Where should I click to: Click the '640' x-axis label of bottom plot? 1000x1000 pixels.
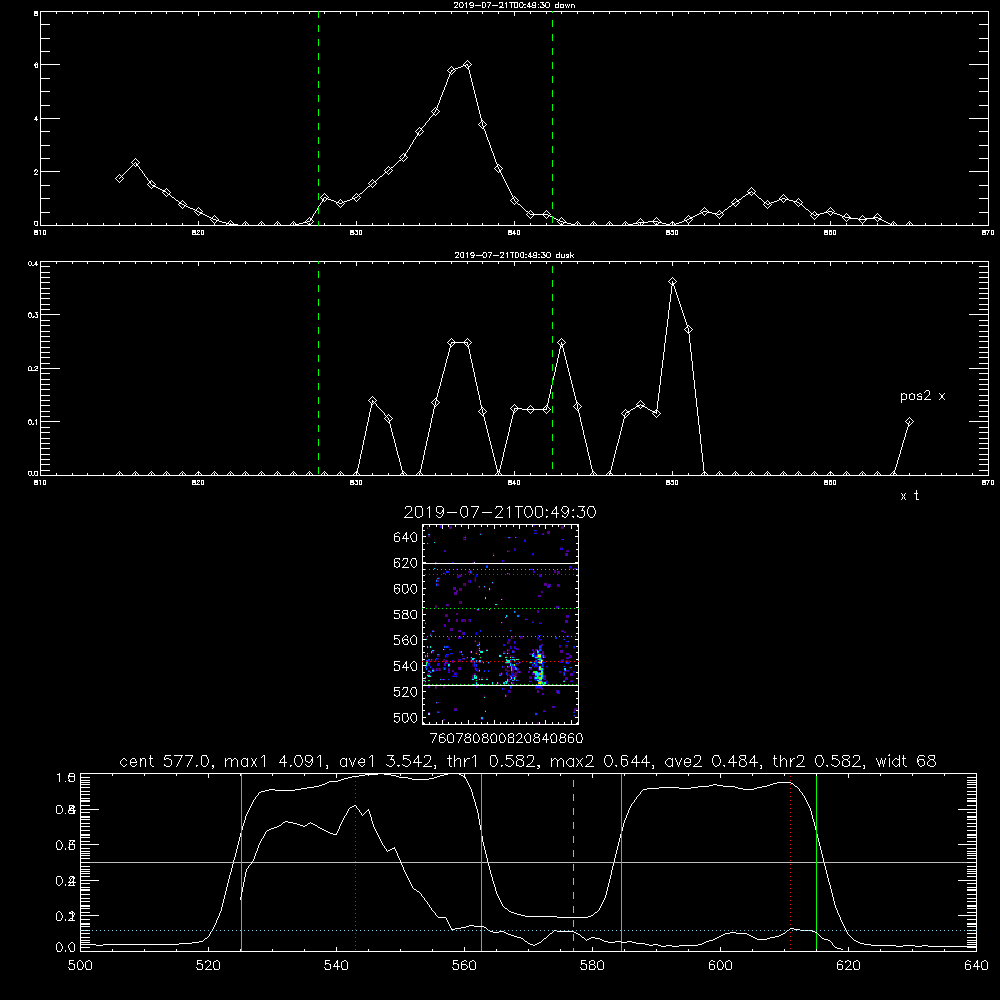[976, 966]
